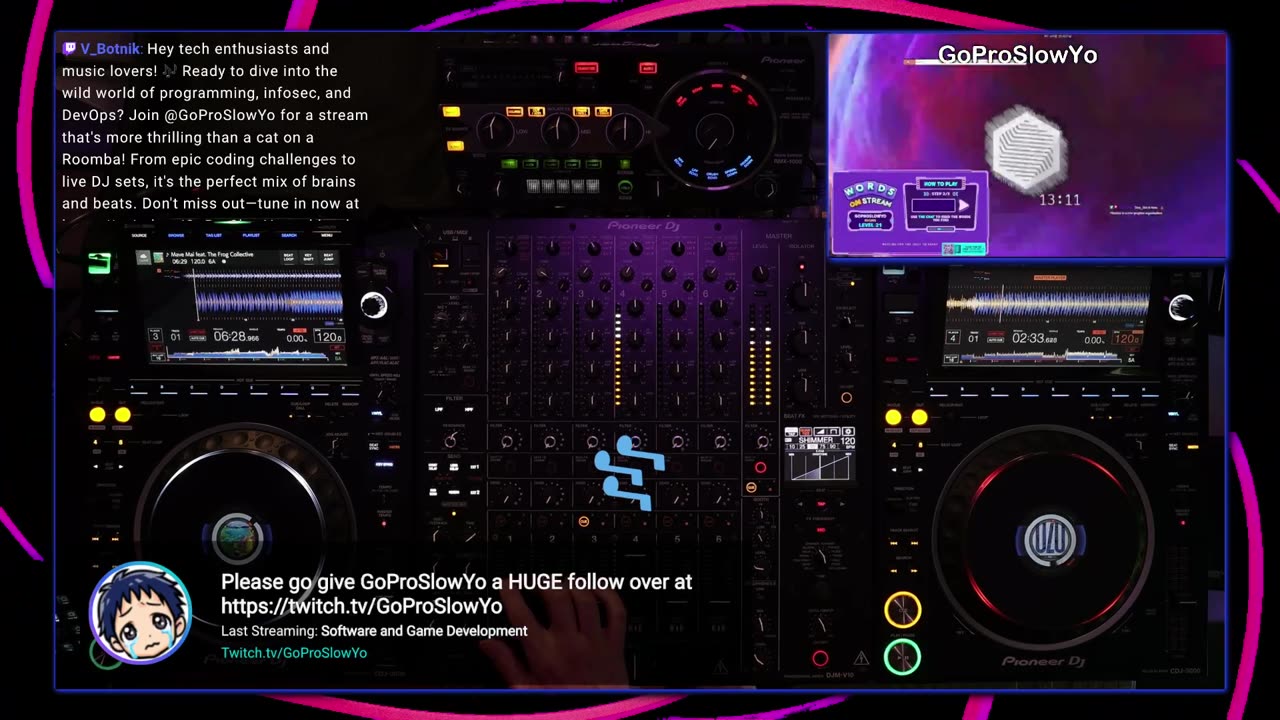Click the right deck jog wheel center display
1280x720 pixels.
tap(1050, 539)
